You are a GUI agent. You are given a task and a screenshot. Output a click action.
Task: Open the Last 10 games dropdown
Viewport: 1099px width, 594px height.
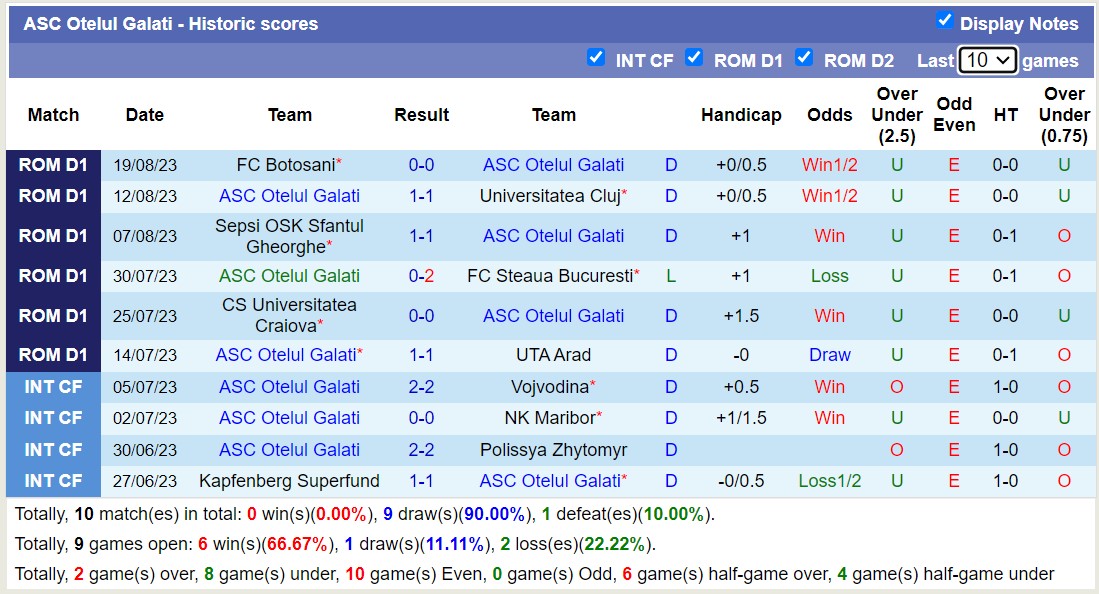click(x=987, y=60)
